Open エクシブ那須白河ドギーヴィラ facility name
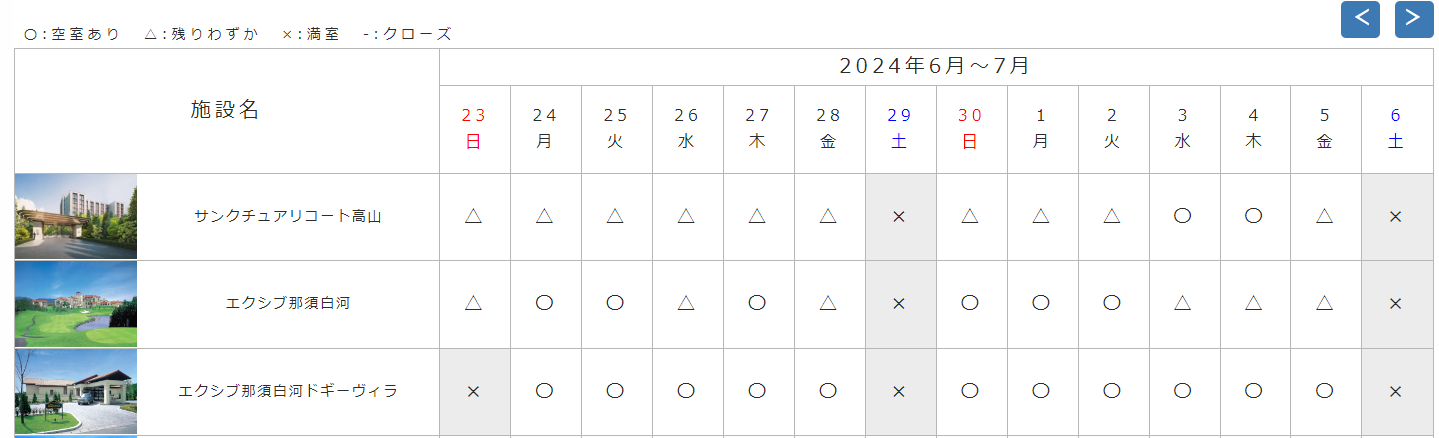The image size is (1439, 438). pyautogui.click(x=287, y=391)
